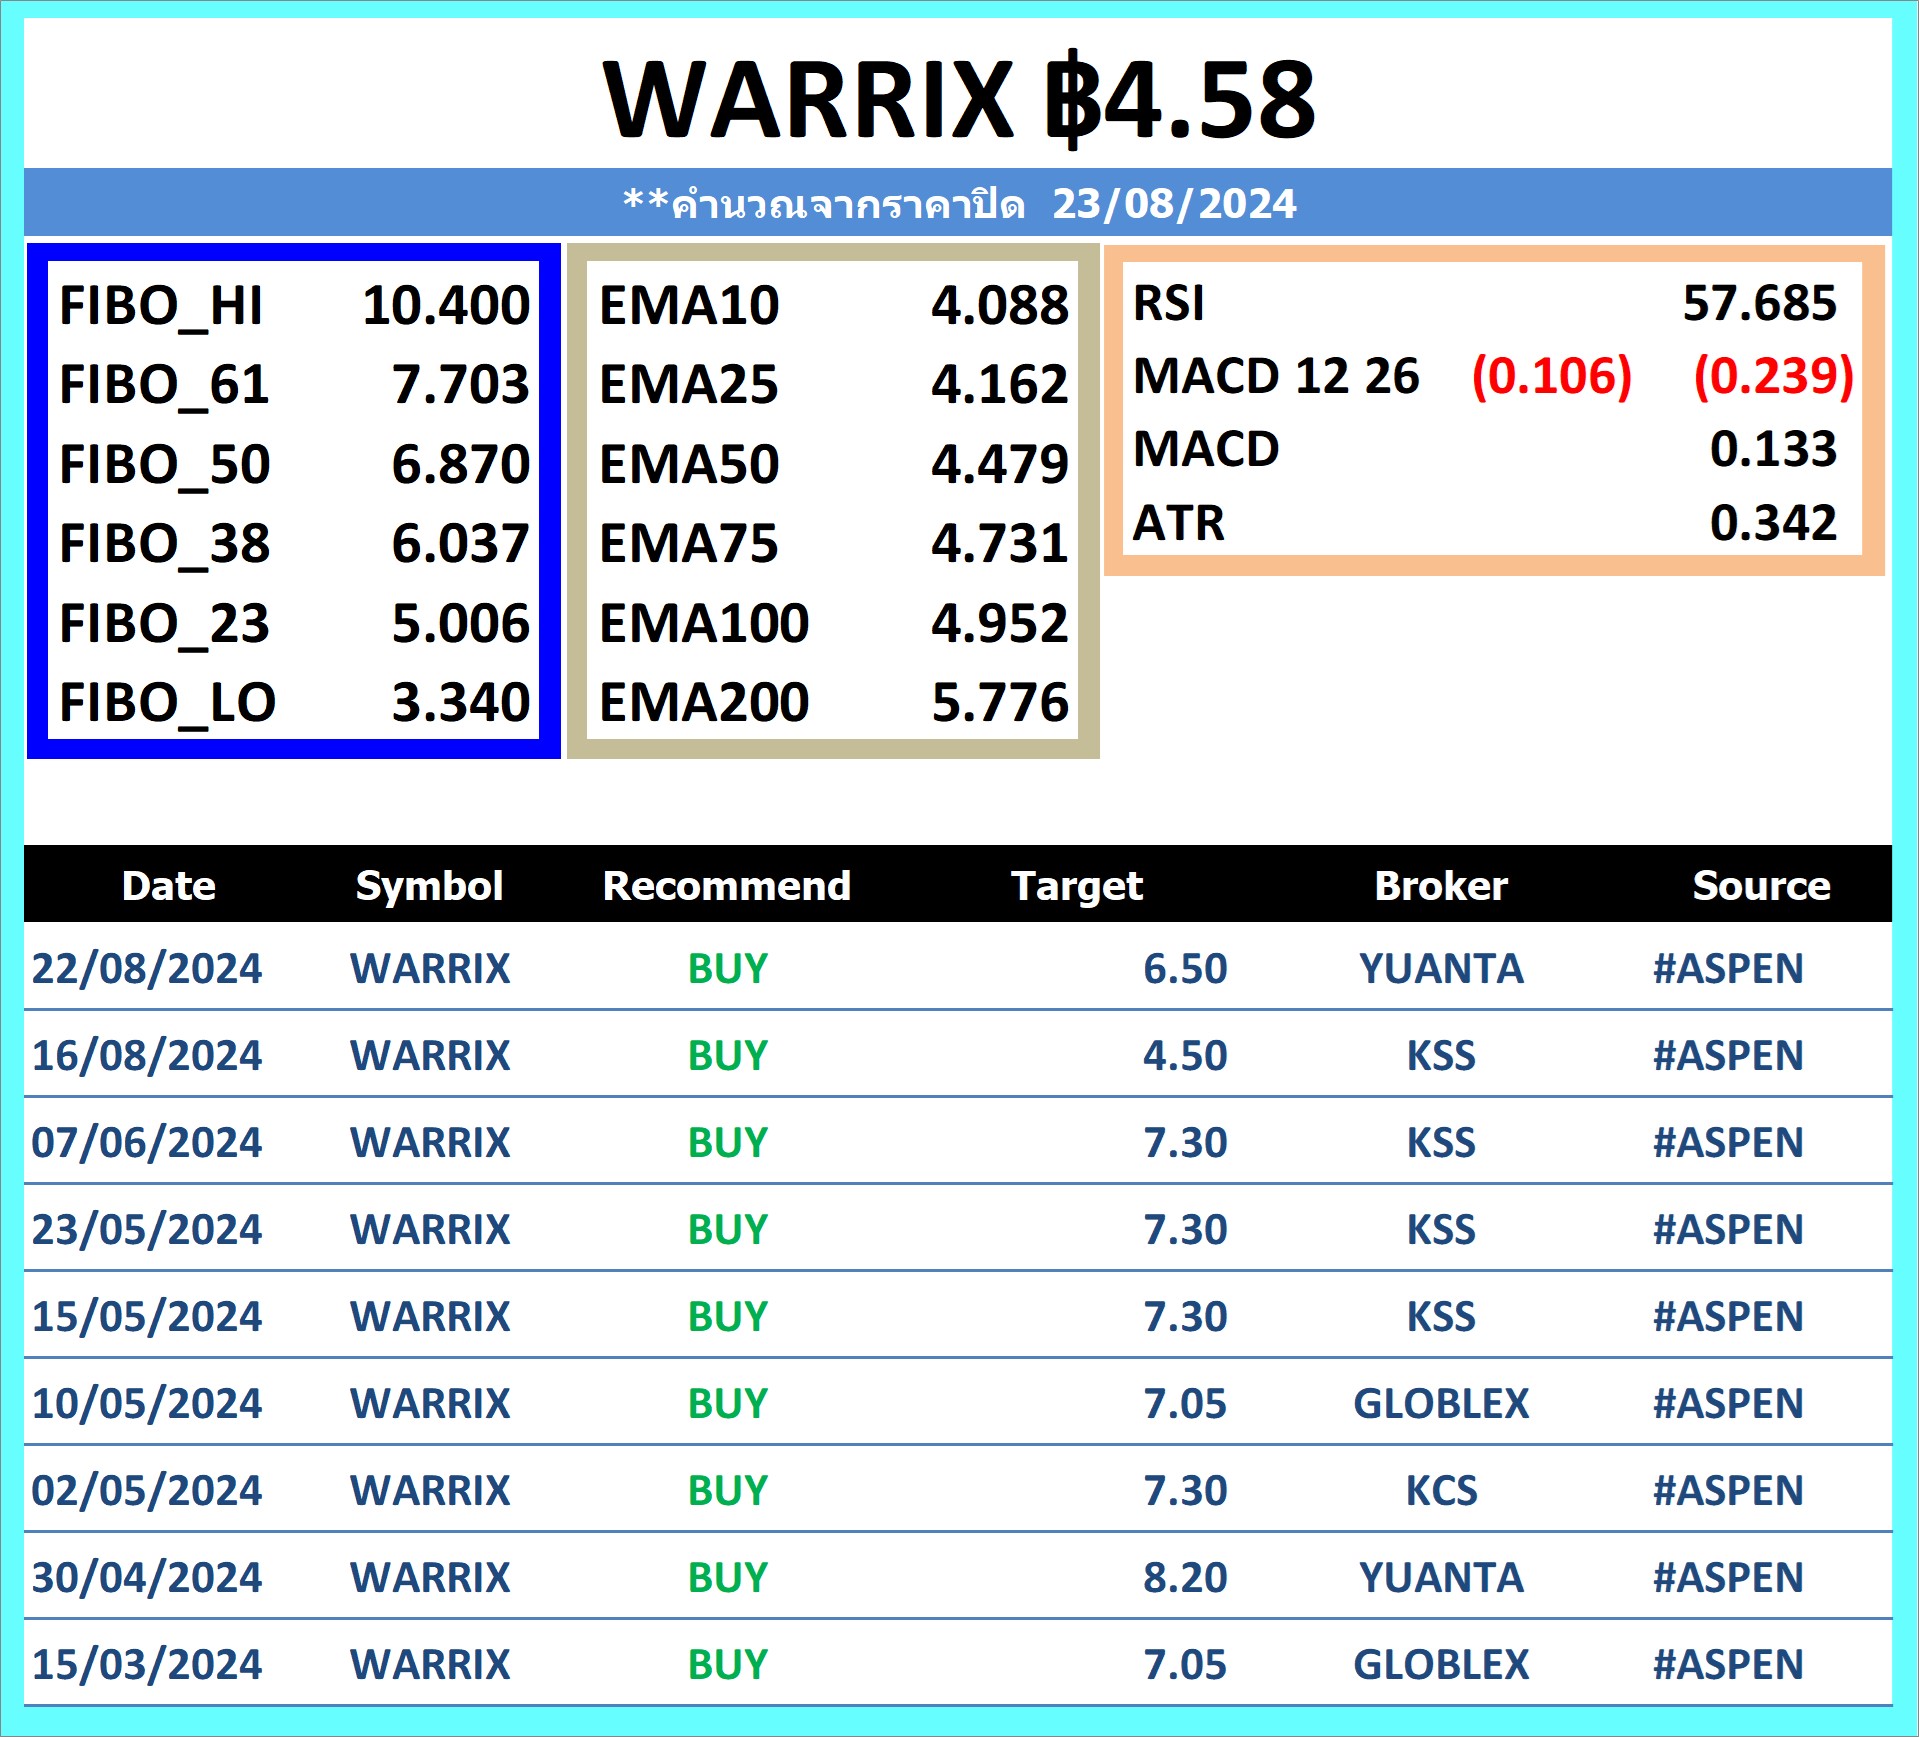Click YUANTA broker in 30/04/2024 row
Screen dimensions: 1919x1737
[1441, 1578]
